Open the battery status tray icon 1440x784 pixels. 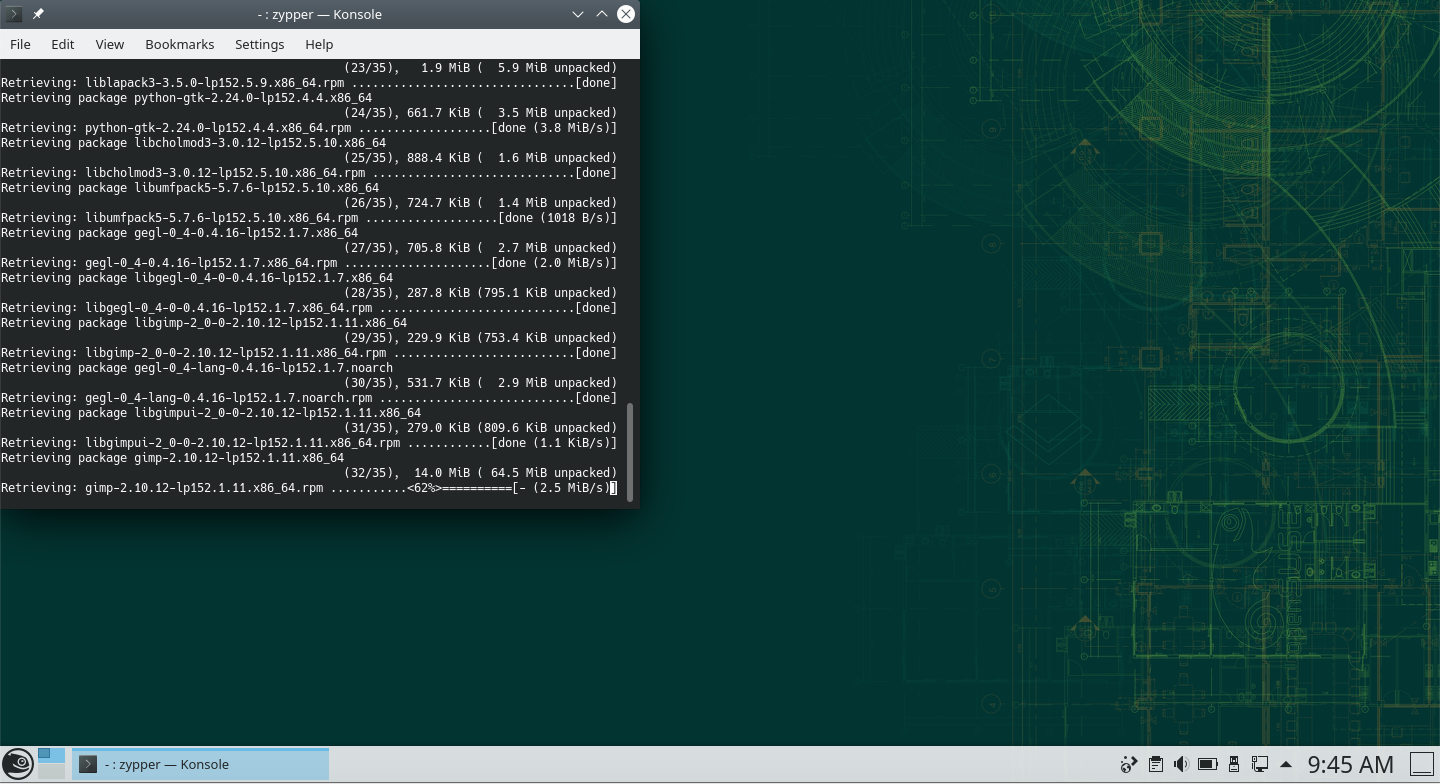pos(1207,765)
